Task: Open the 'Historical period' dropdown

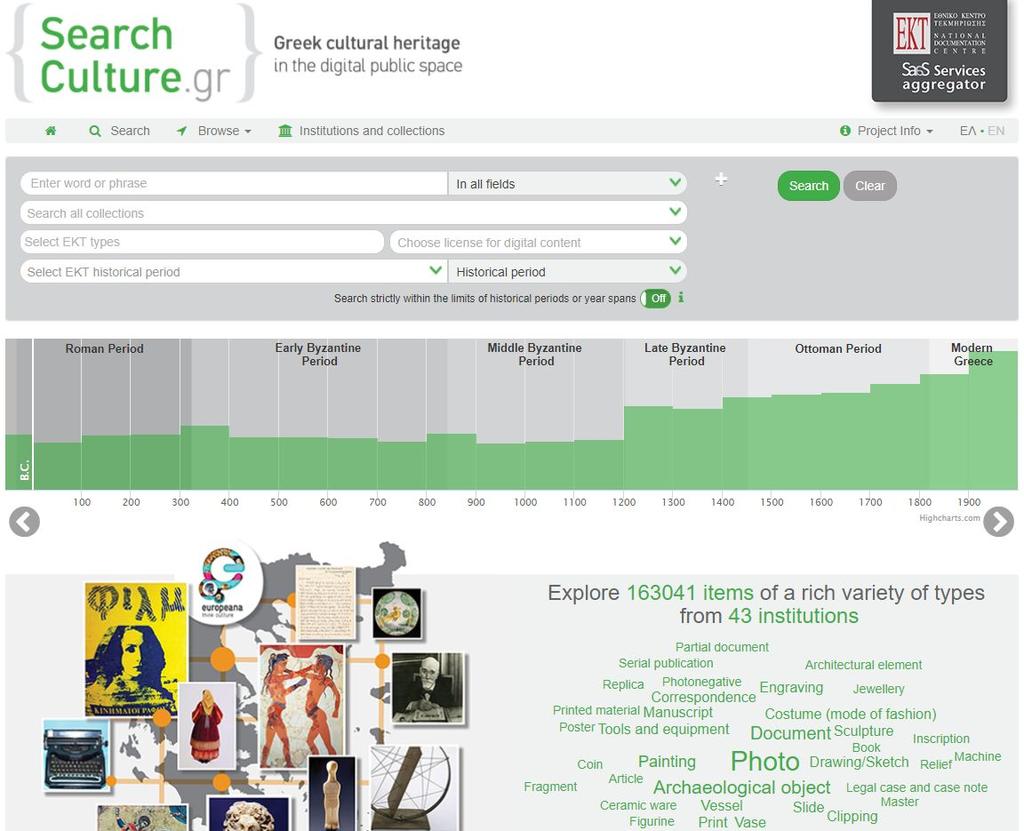Action: [568, 272]
